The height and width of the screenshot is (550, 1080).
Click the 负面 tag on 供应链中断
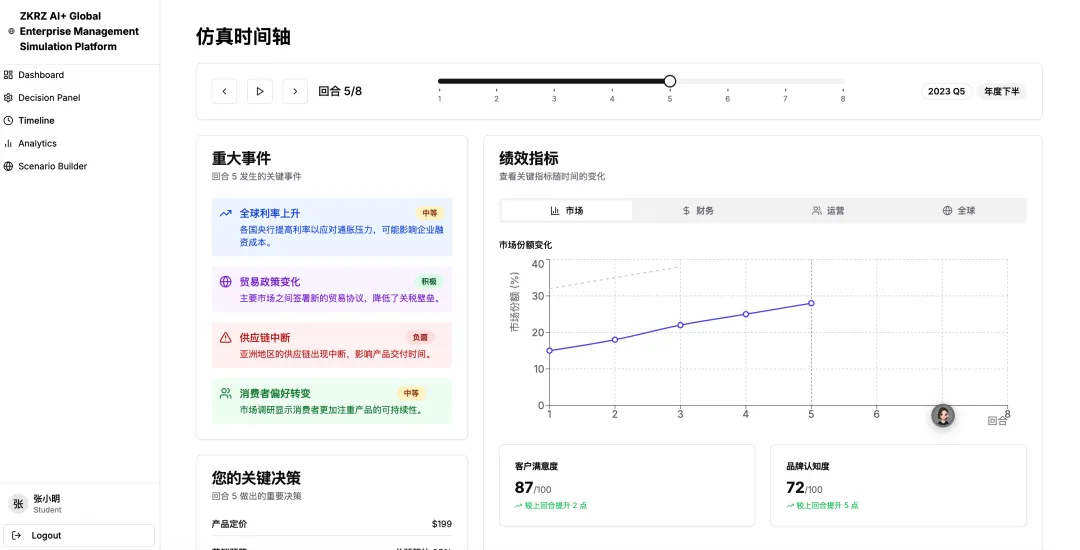coord(420,337)
